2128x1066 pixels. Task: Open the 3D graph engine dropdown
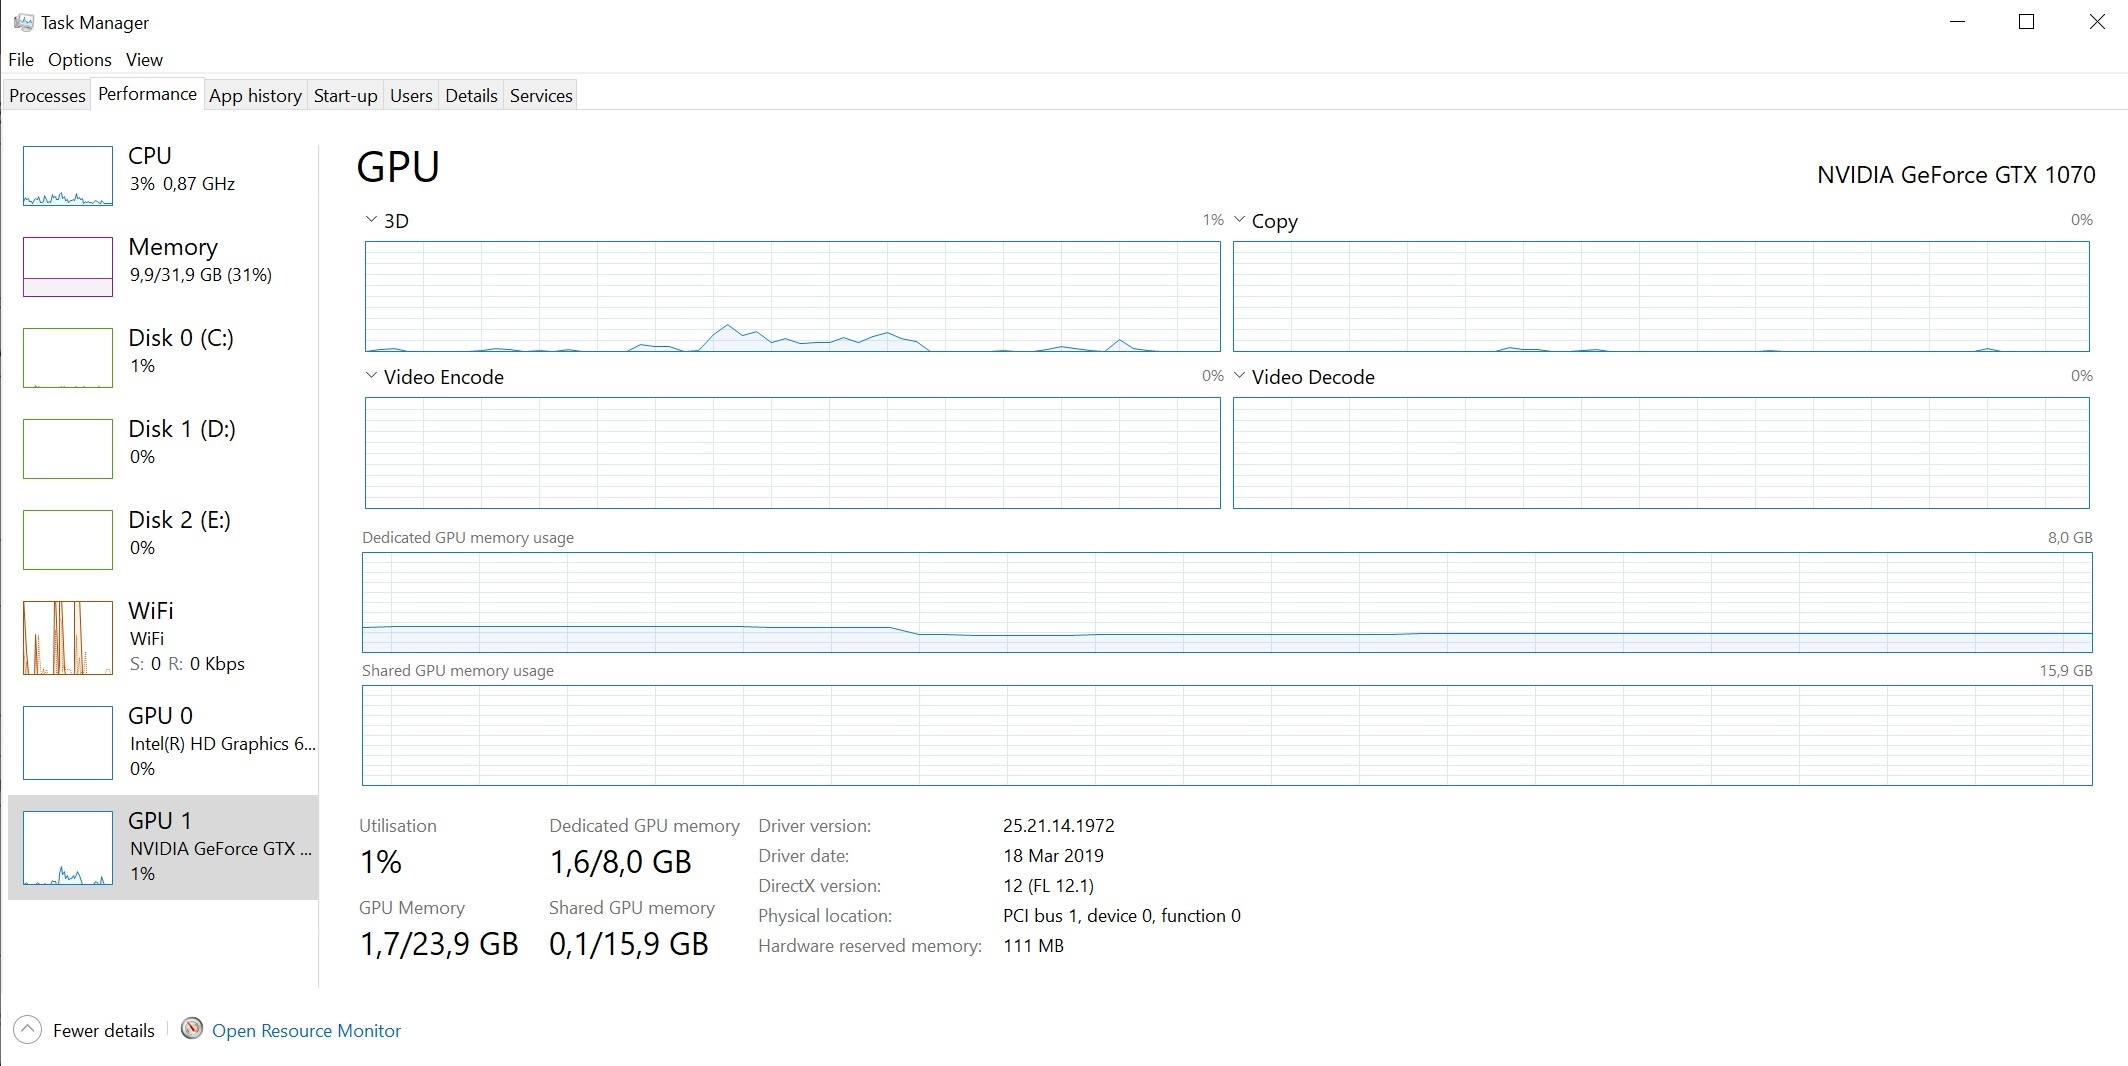click(371, 220)
